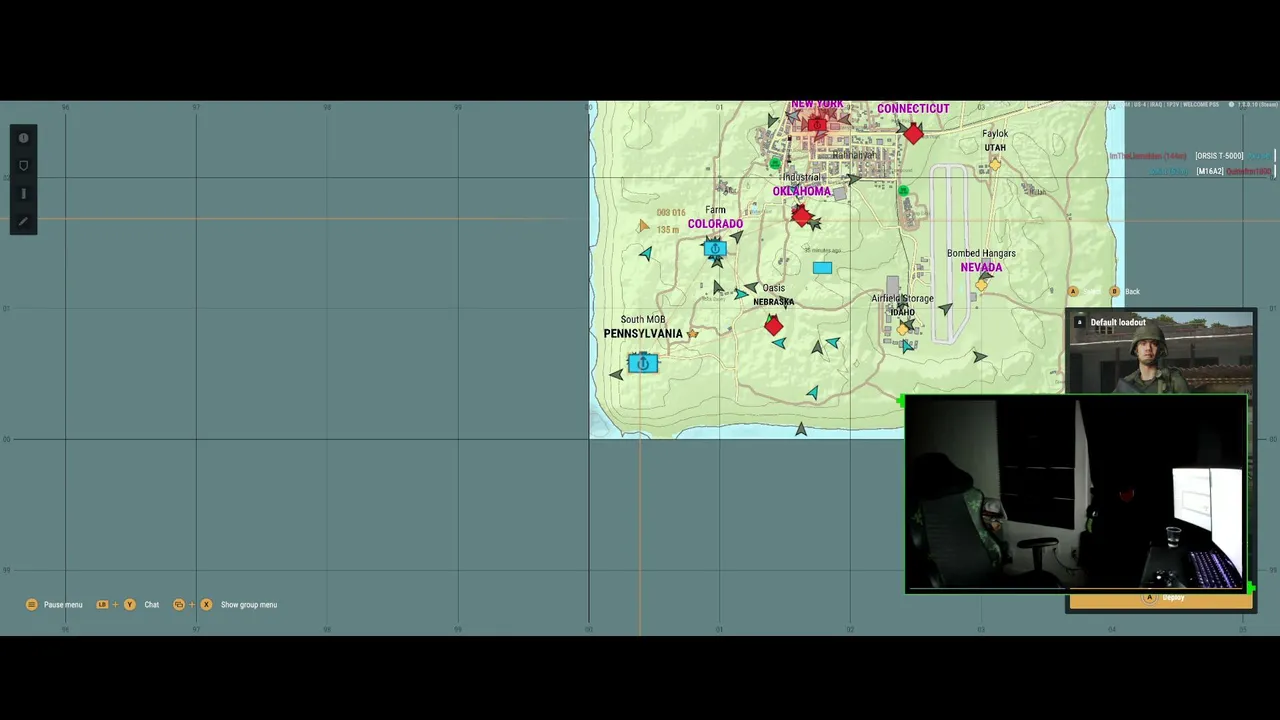
Task: Click the A glyph beside Select
Action: (1073, 292)
